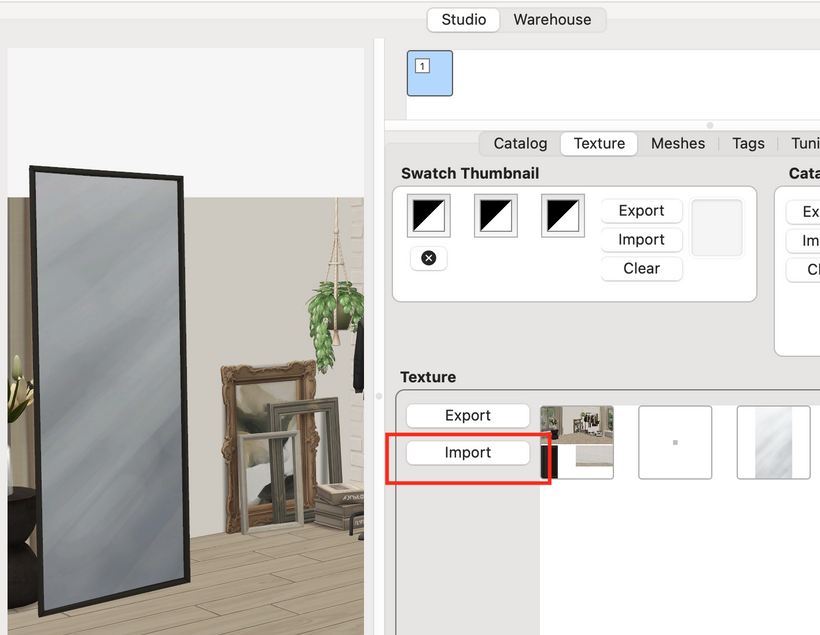Switch to the Studio tab

464,19
